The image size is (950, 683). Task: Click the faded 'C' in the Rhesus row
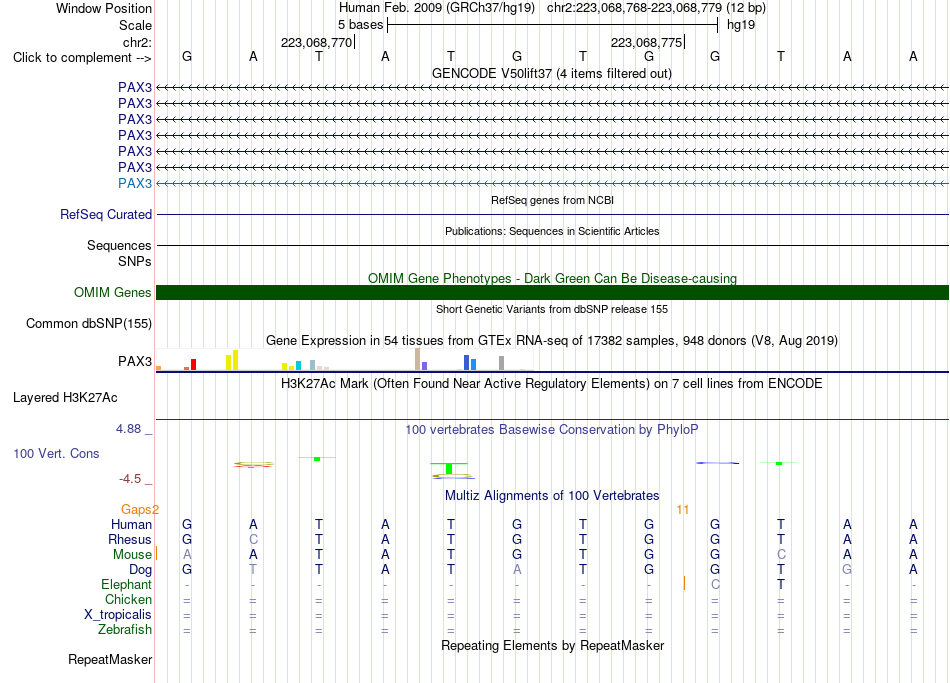[x=253, y=539]
